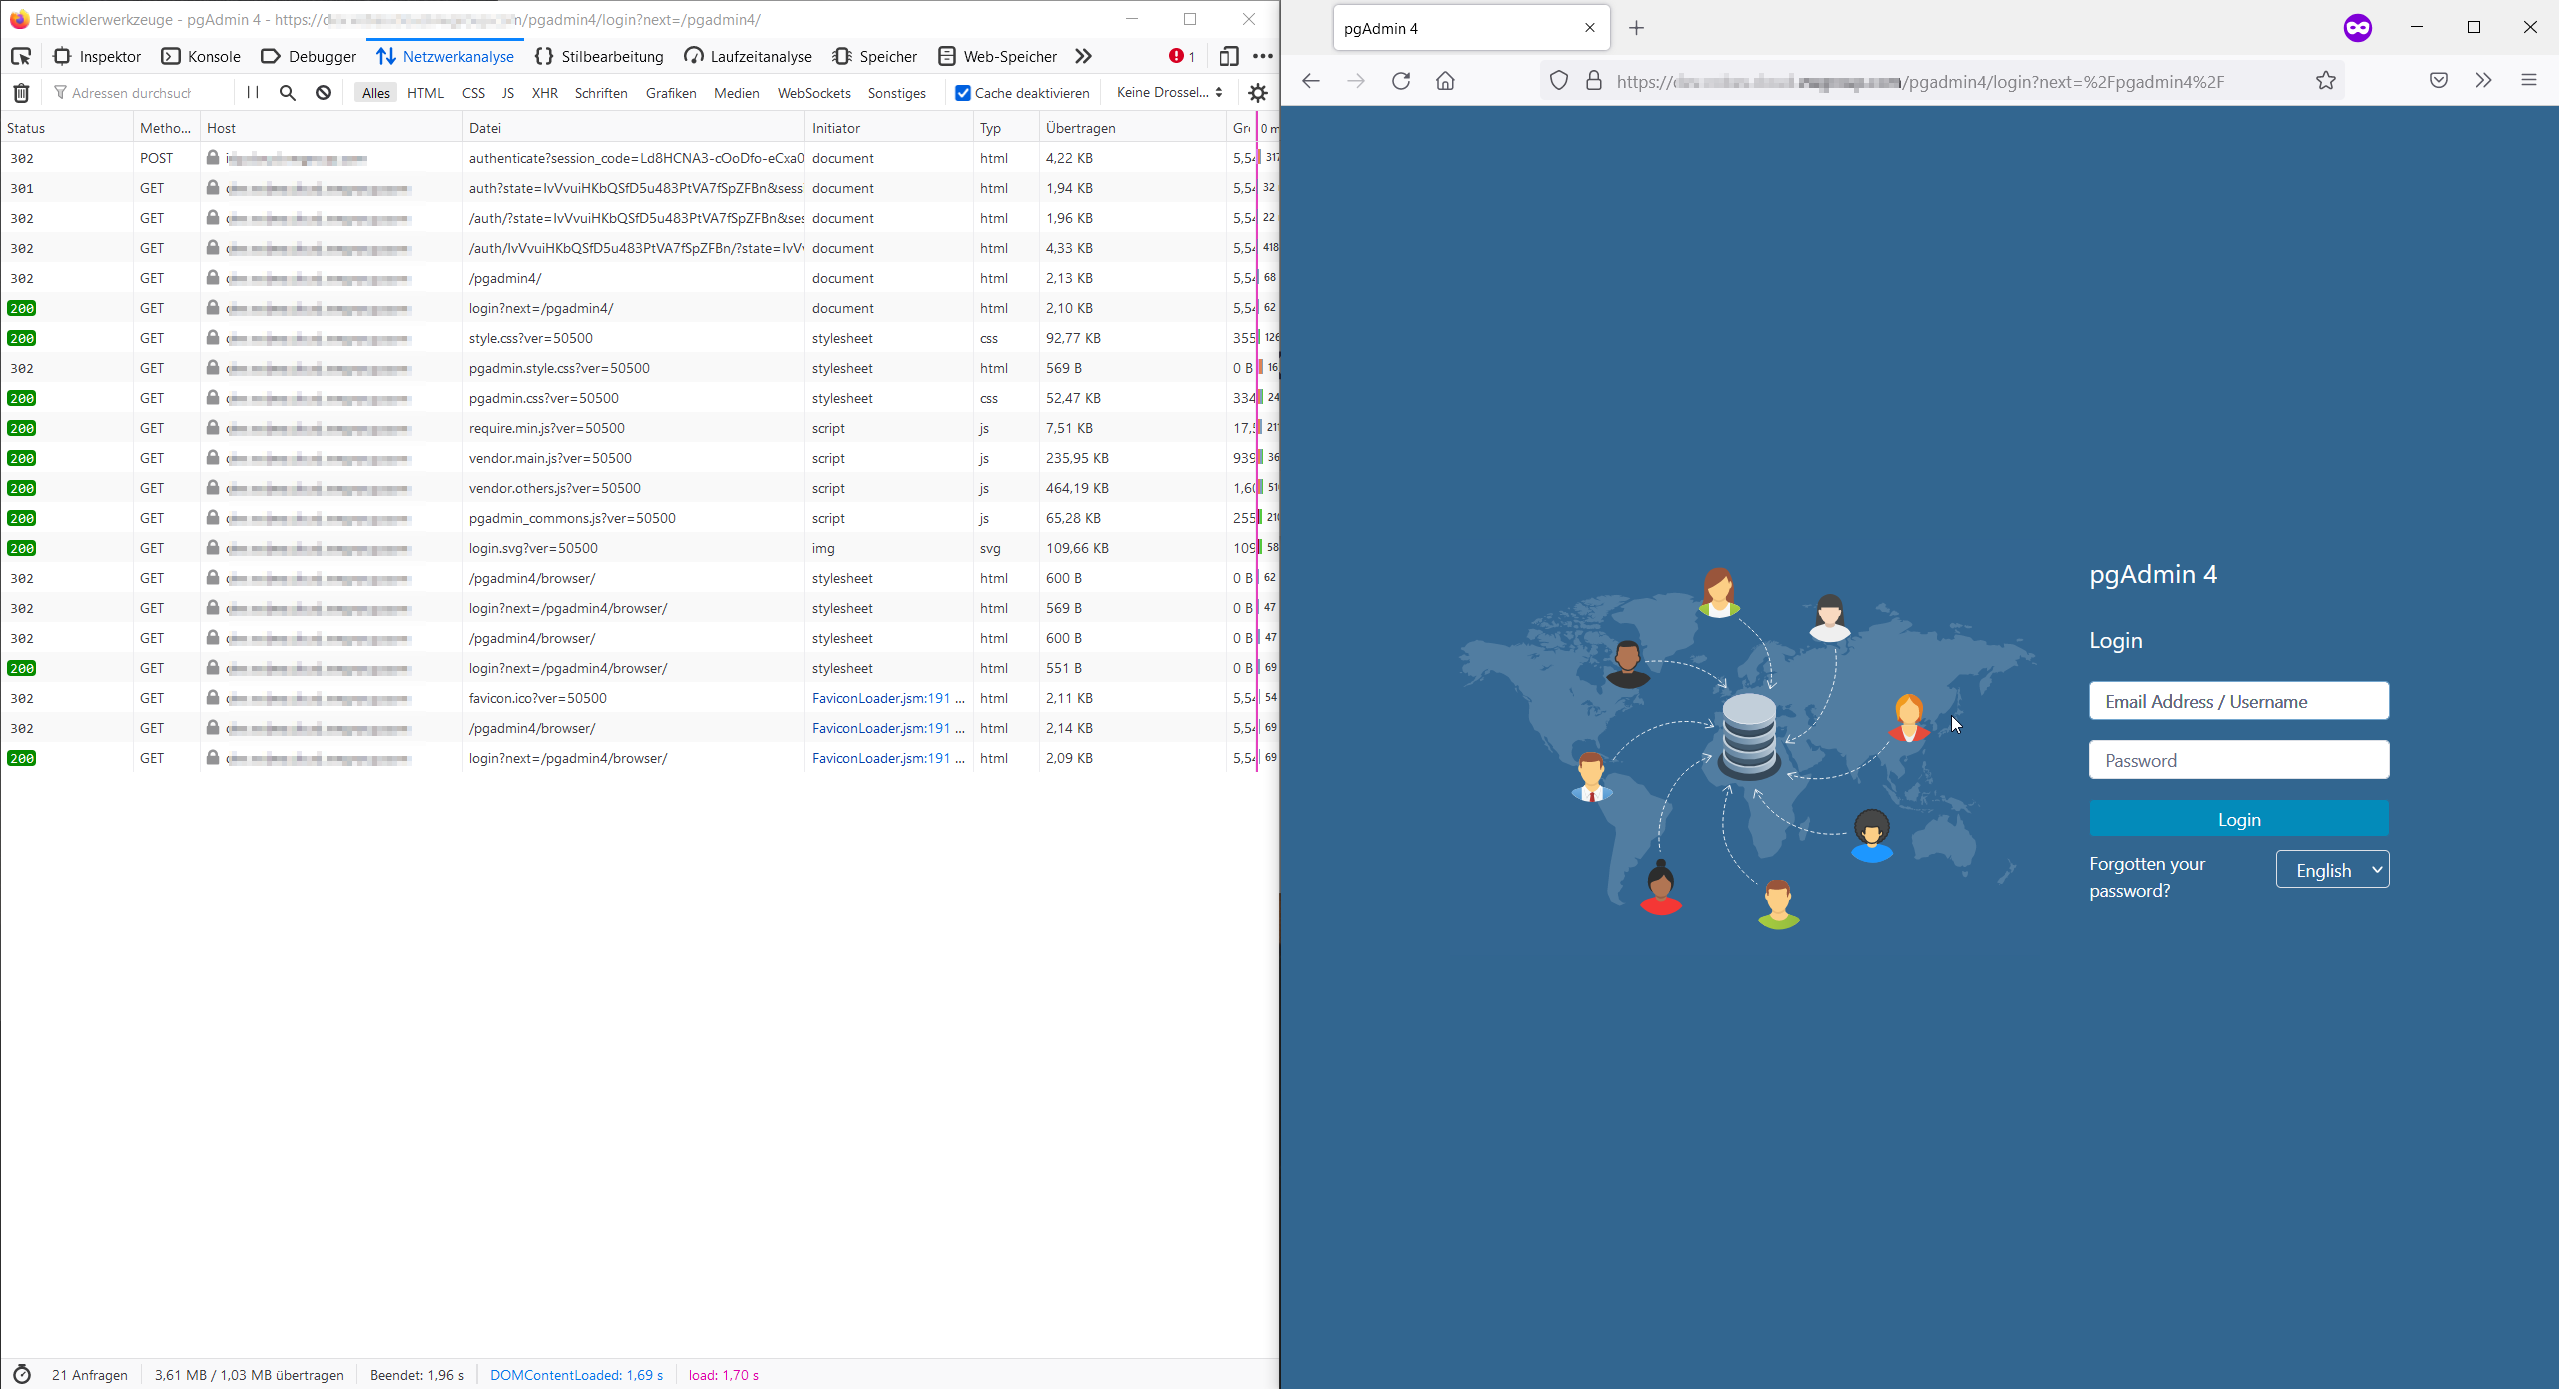Clear network log with trash icon
The height and width of the screenshot is (1389, 2559).
(x=21, y=93)
